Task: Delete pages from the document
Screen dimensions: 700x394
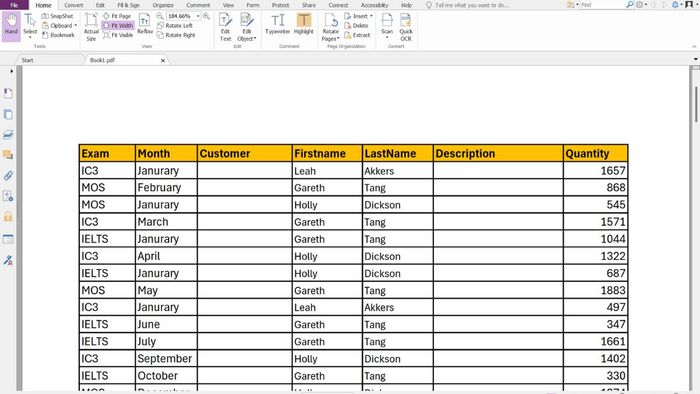Action: (x=356, y=25)
